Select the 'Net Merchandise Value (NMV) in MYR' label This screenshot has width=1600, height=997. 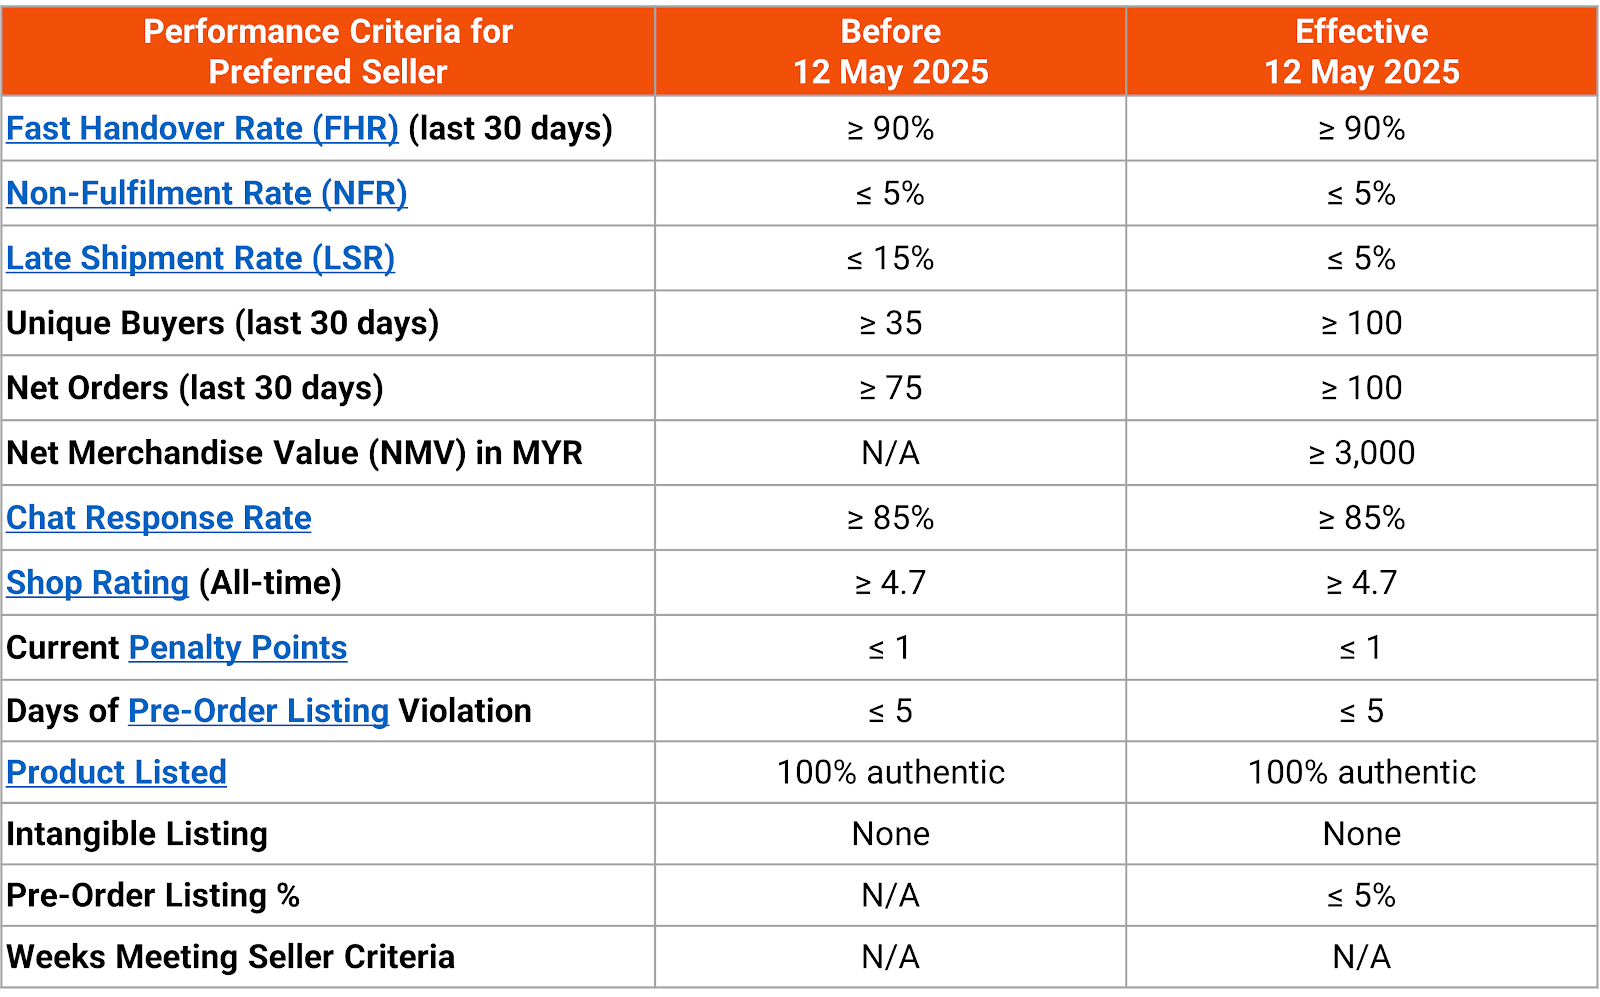[x=294, y=453]
